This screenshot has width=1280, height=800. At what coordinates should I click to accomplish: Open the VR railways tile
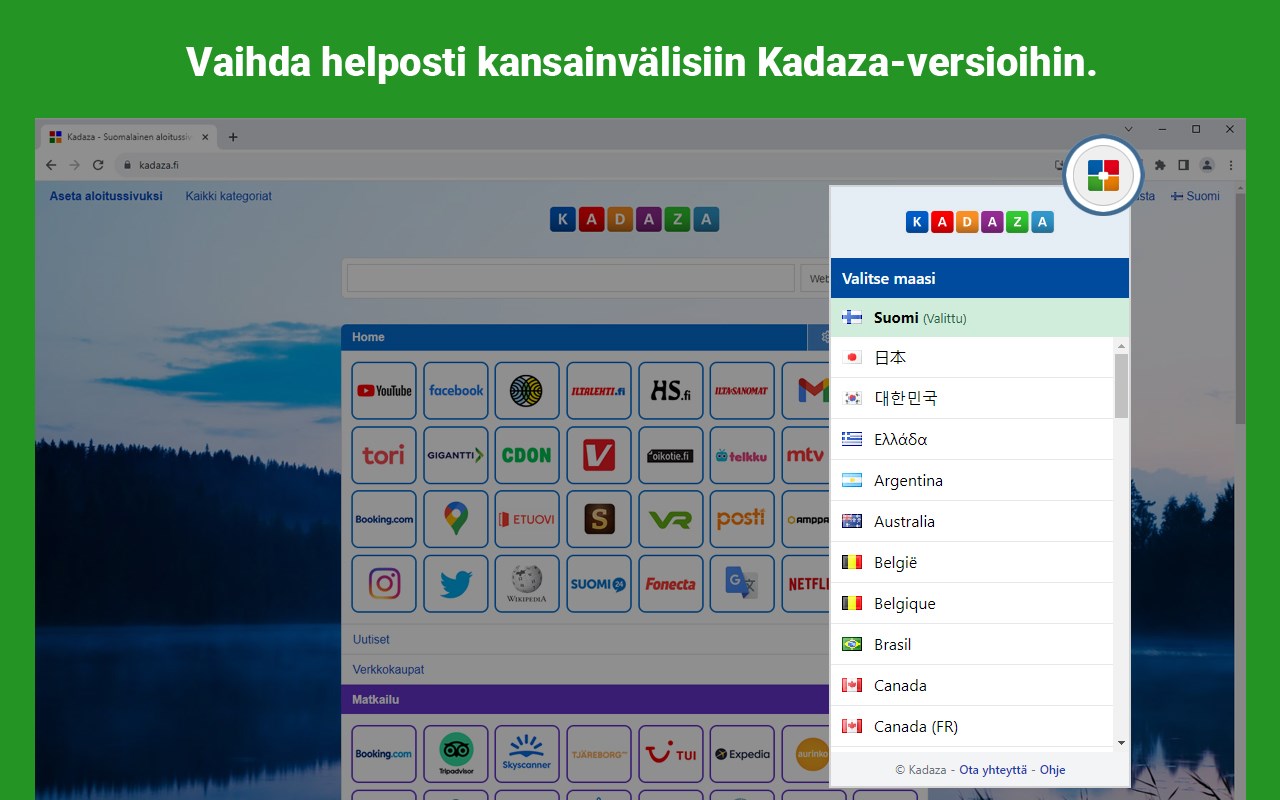point(671,519)
